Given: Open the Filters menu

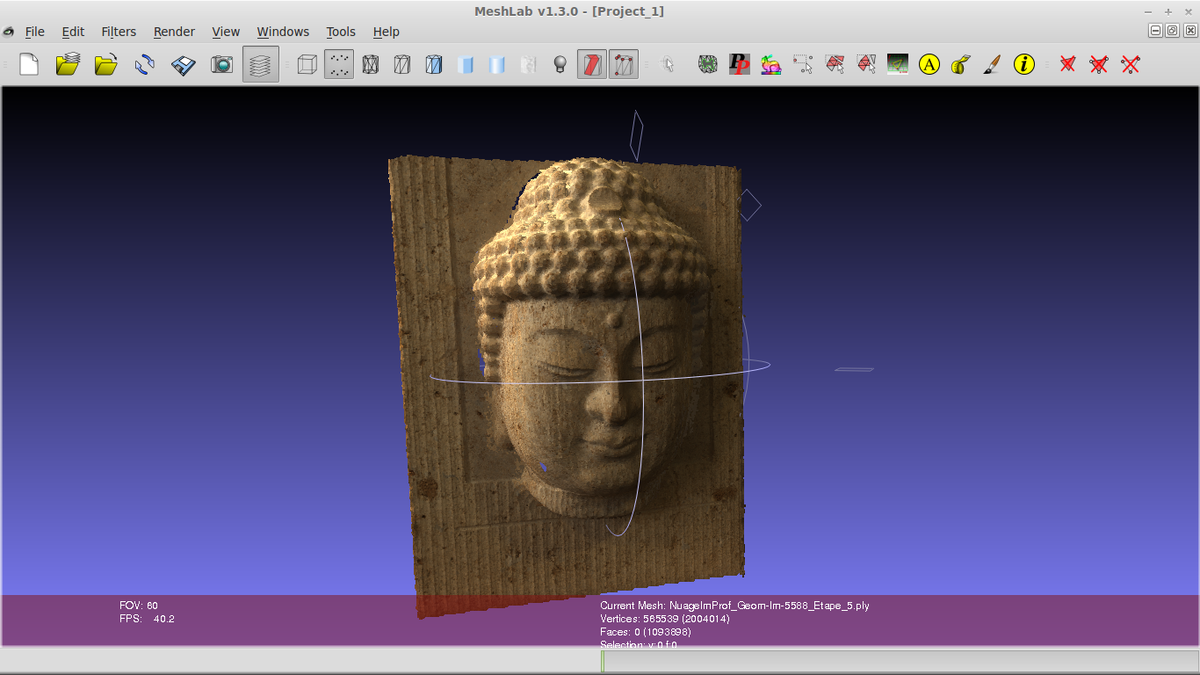Looking at the screenshot, I should 118,32.
